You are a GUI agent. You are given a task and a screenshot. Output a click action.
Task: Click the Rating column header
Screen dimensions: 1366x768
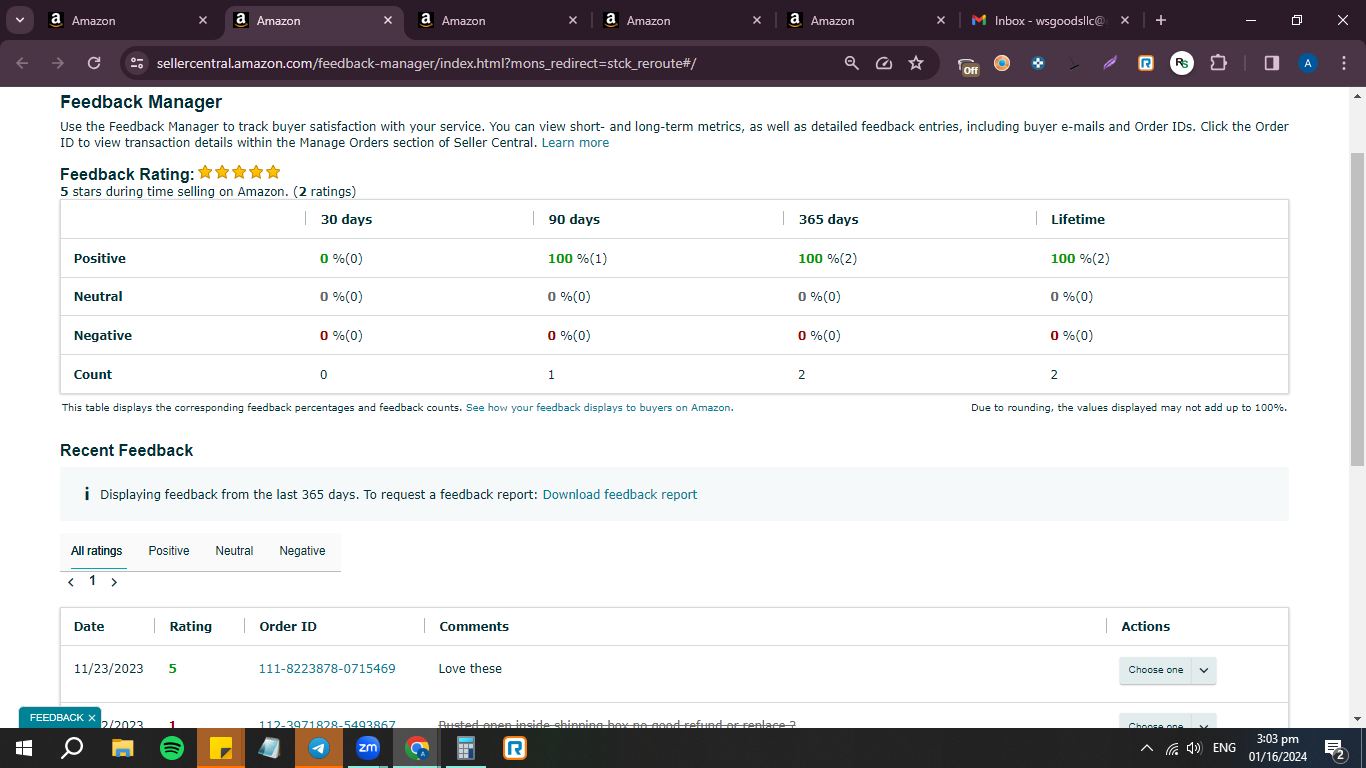tap(191, 627)
